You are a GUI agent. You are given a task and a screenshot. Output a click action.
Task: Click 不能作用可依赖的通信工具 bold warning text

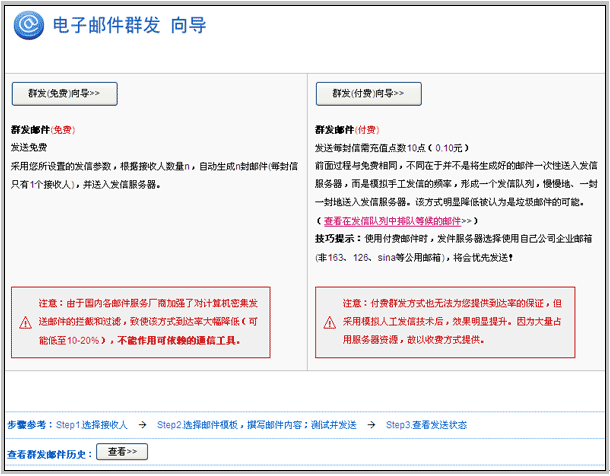pyautogui.click(x=178, y=341)
